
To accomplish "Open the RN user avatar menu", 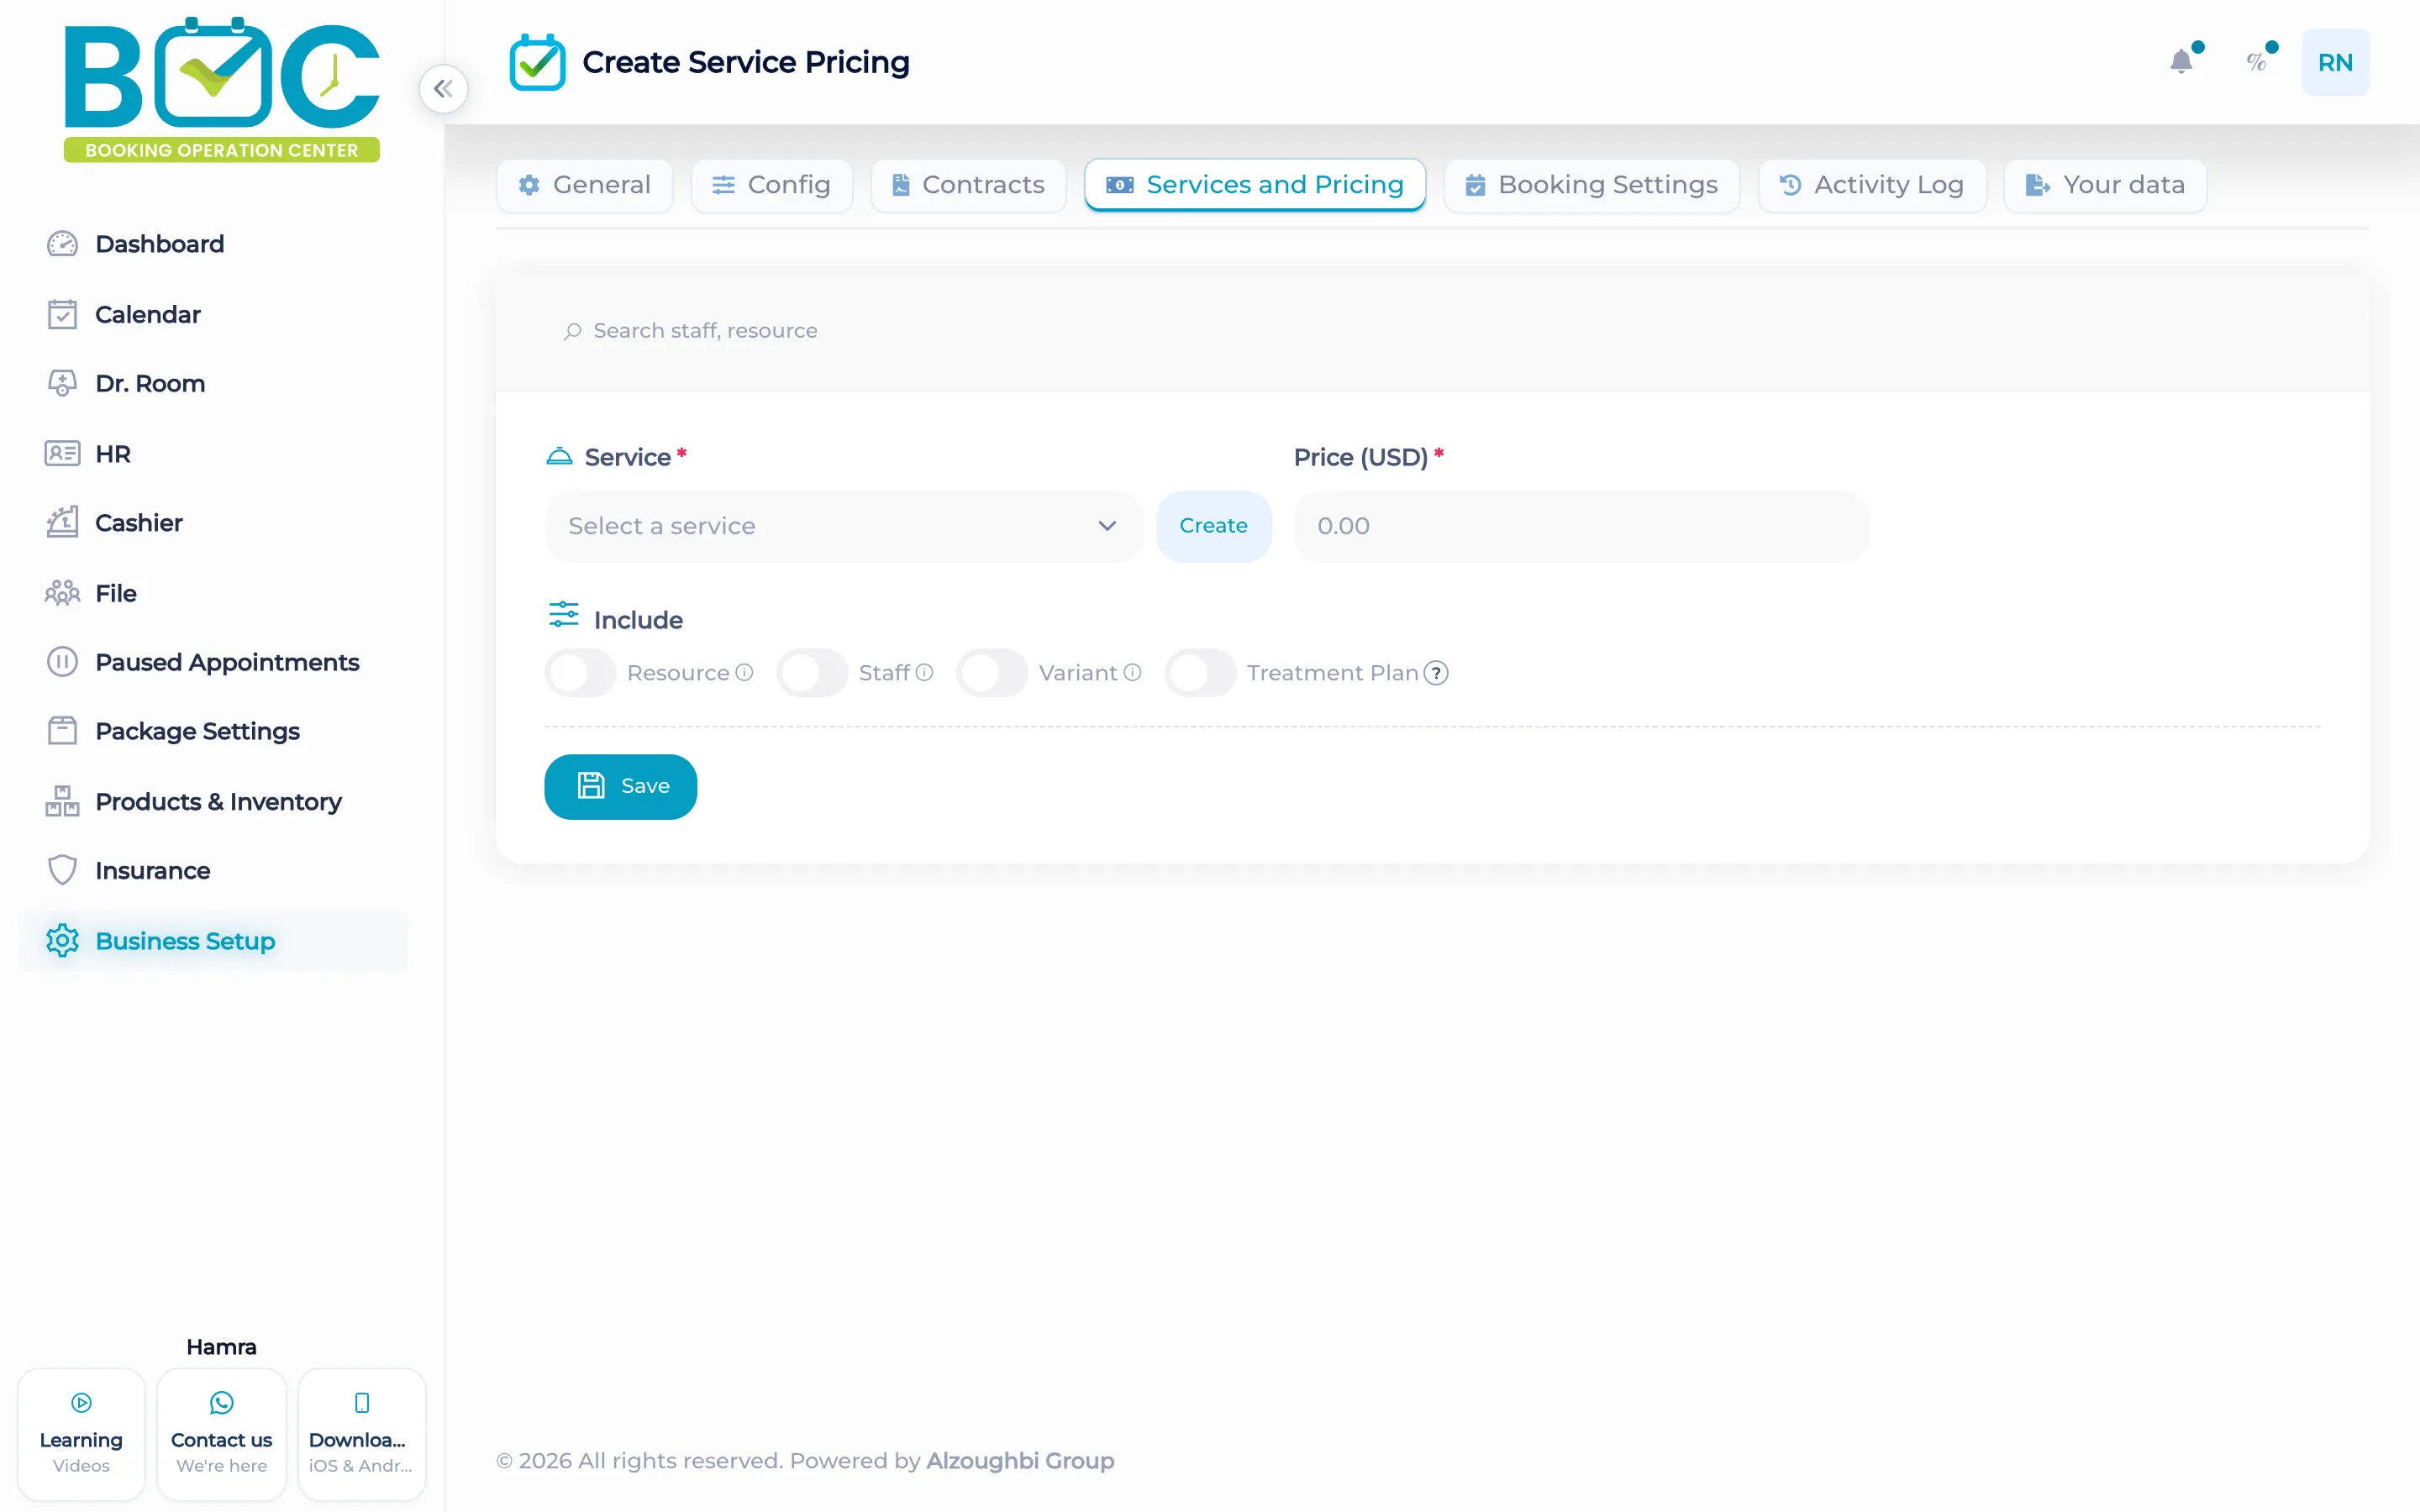I will coord(2335,62).
